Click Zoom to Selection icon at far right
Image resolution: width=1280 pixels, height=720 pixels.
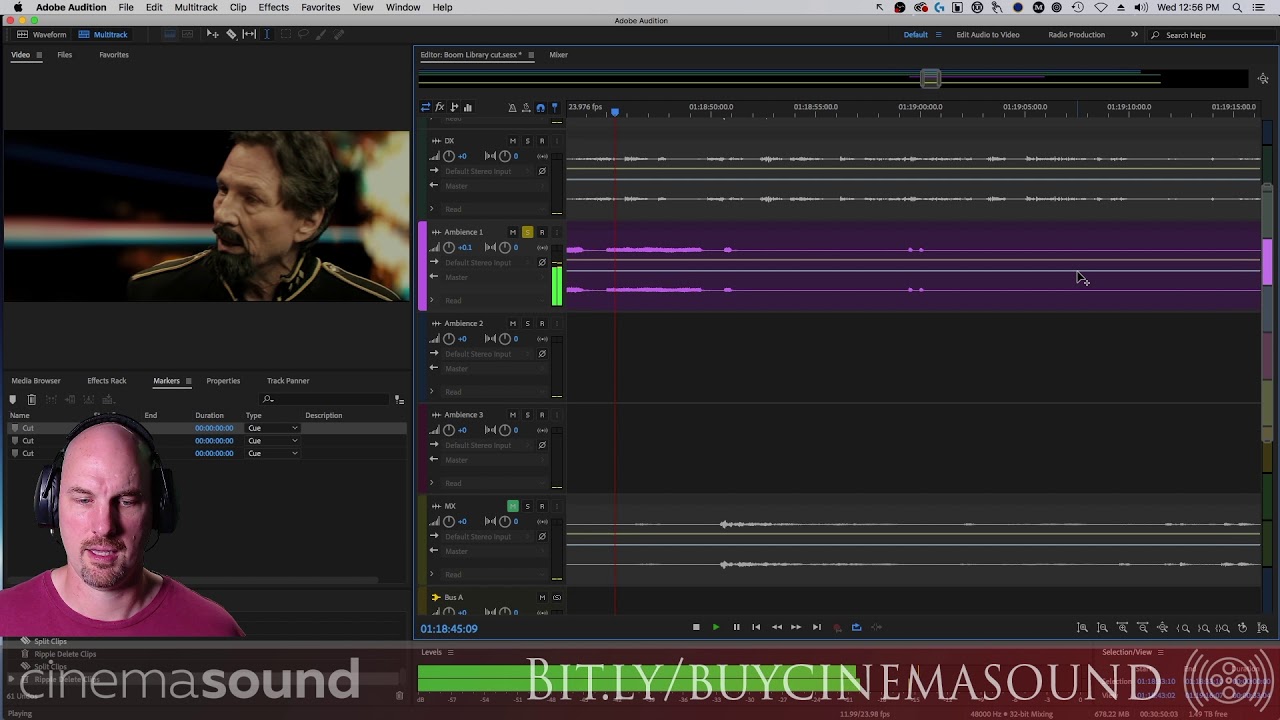[x=1263, y=628]
